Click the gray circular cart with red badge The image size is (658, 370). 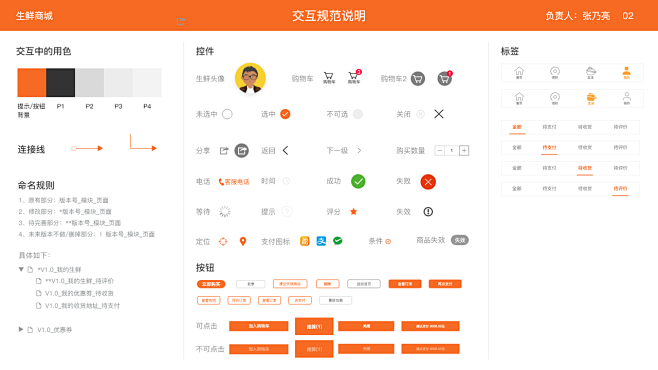point(445,78)
